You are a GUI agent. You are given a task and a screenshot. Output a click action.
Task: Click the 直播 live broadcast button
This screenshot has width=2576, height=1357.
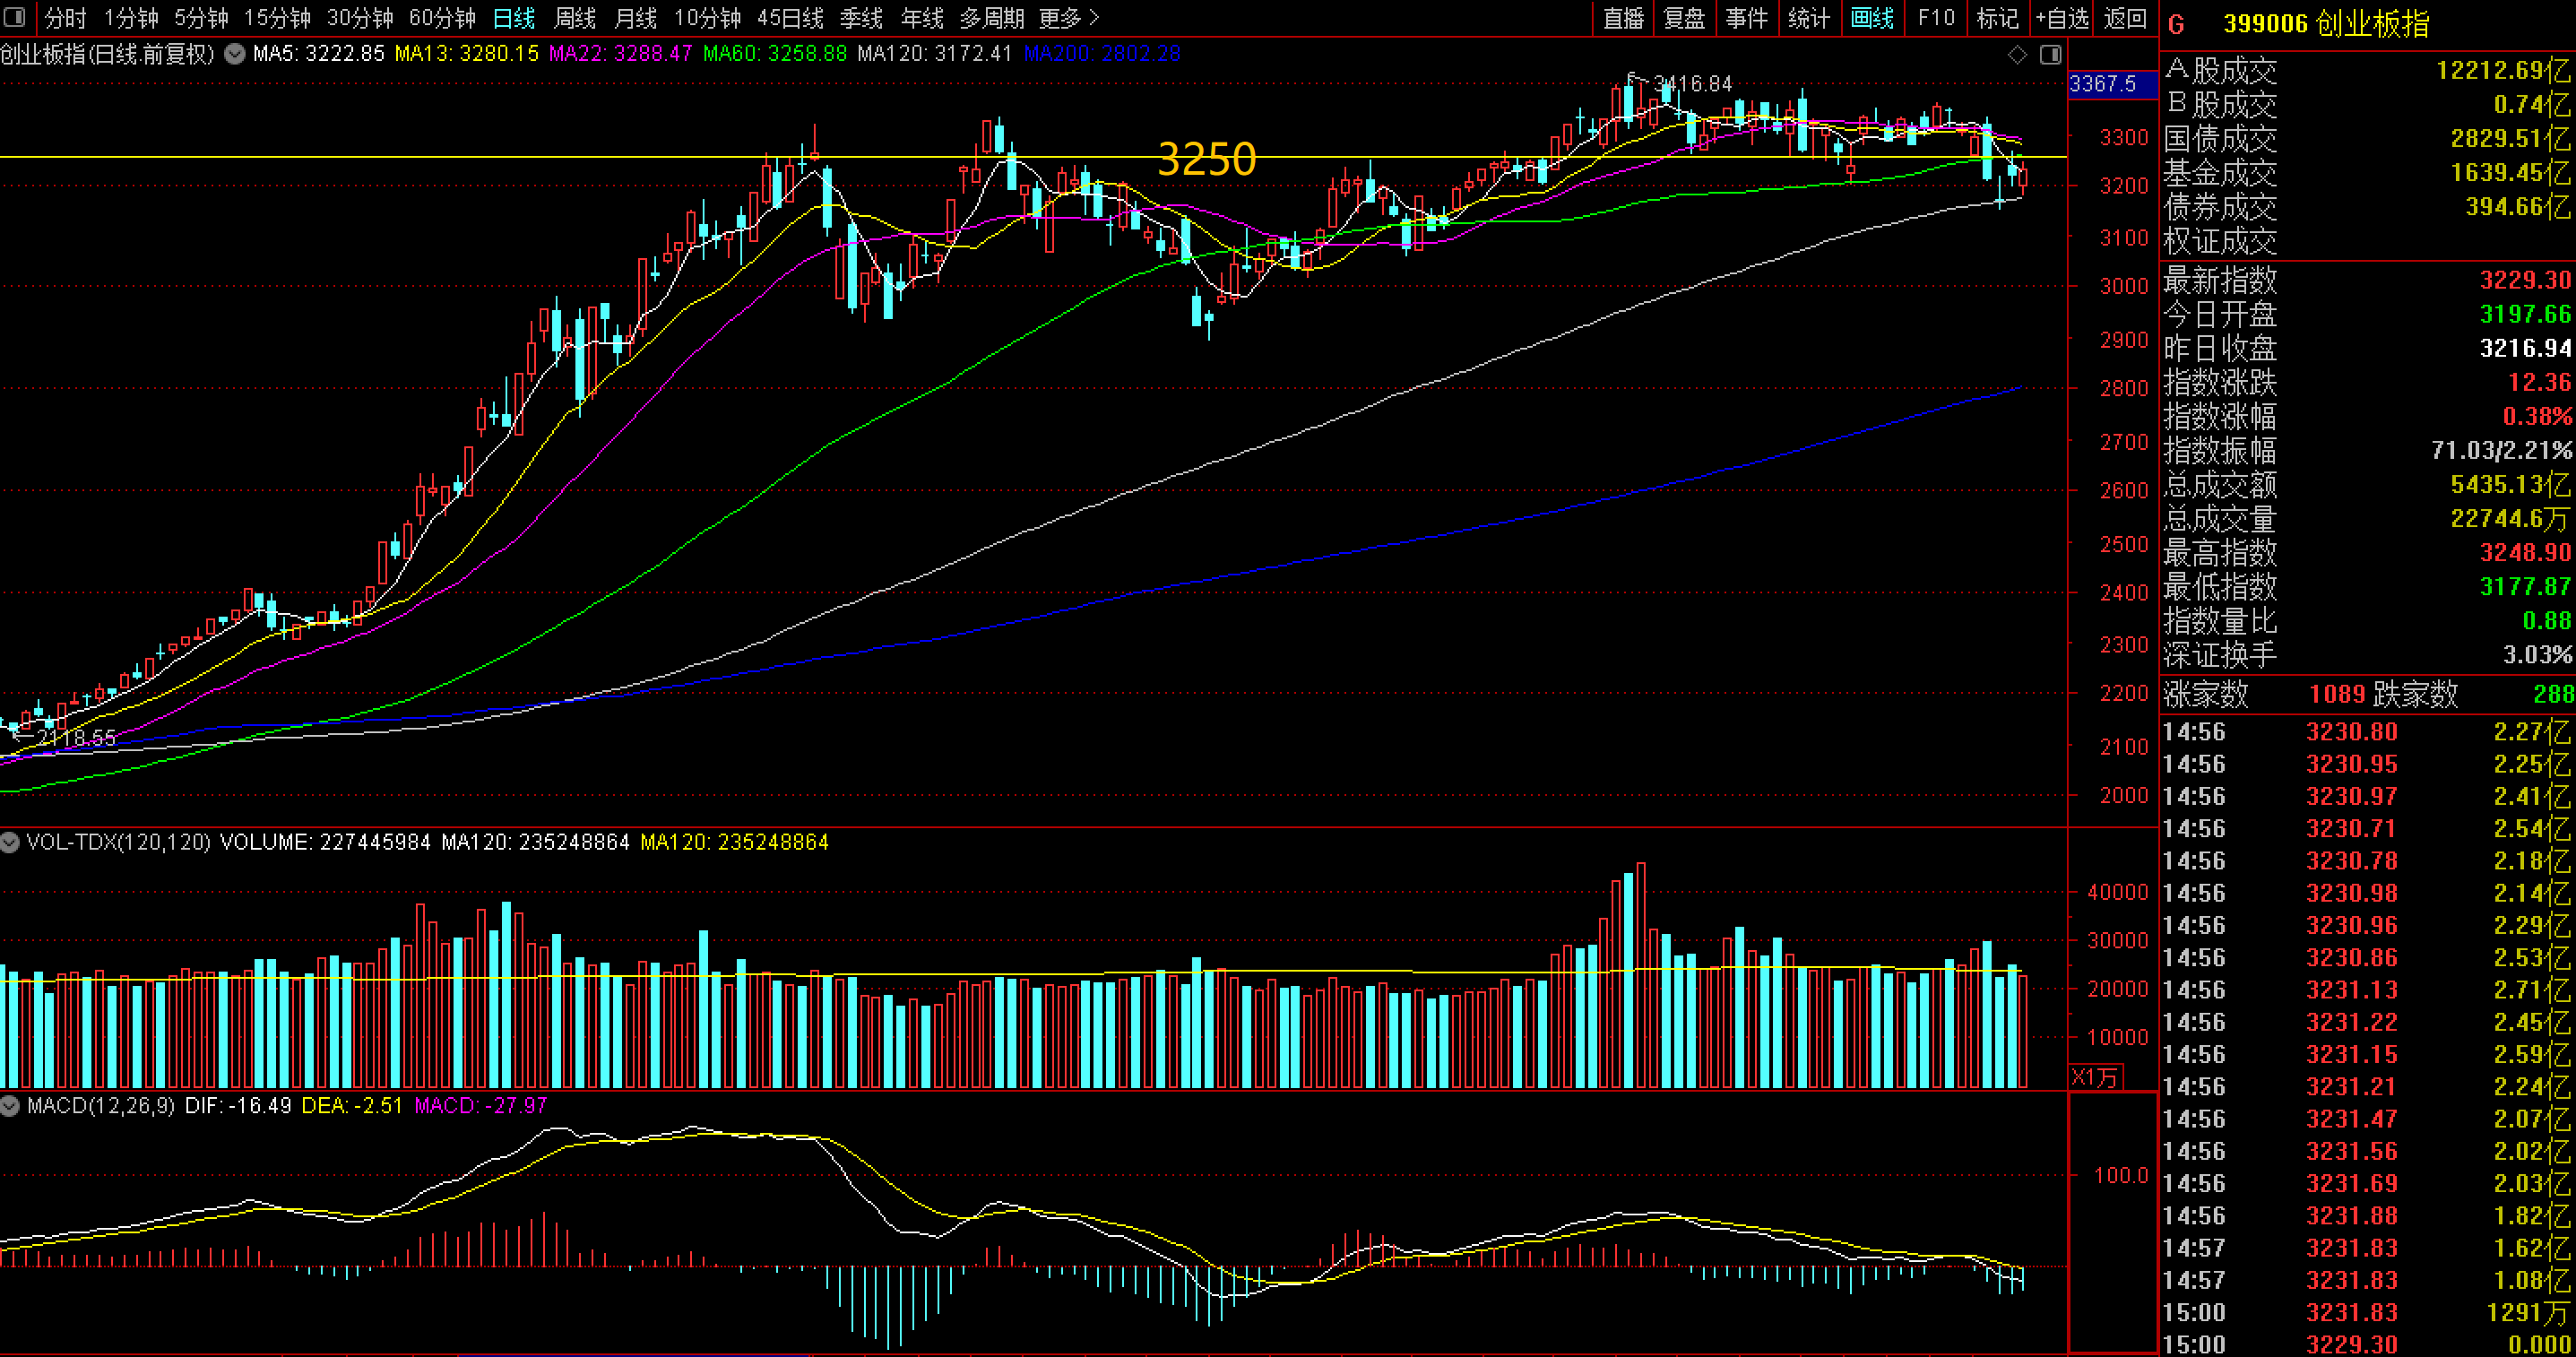(1623, 18)
